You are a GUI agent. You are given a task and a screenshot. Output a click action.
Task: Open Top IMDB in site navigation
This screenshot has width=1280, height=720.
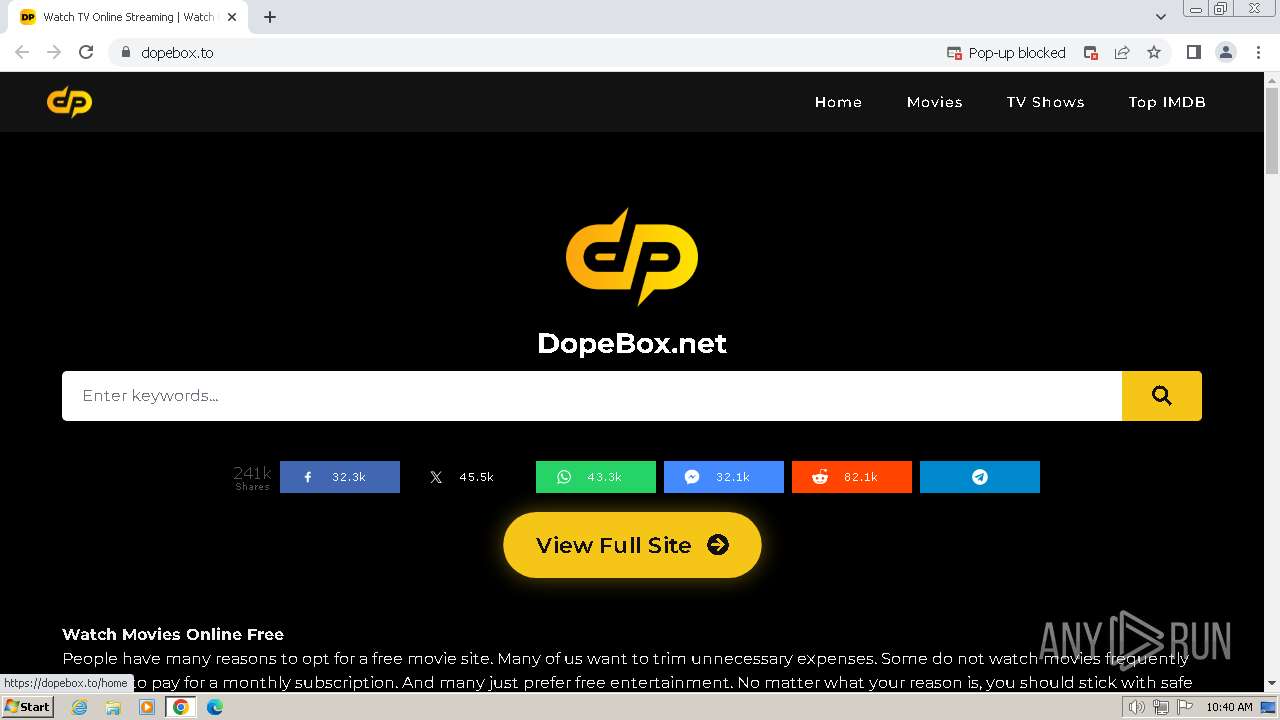[x=1167, y=102]
